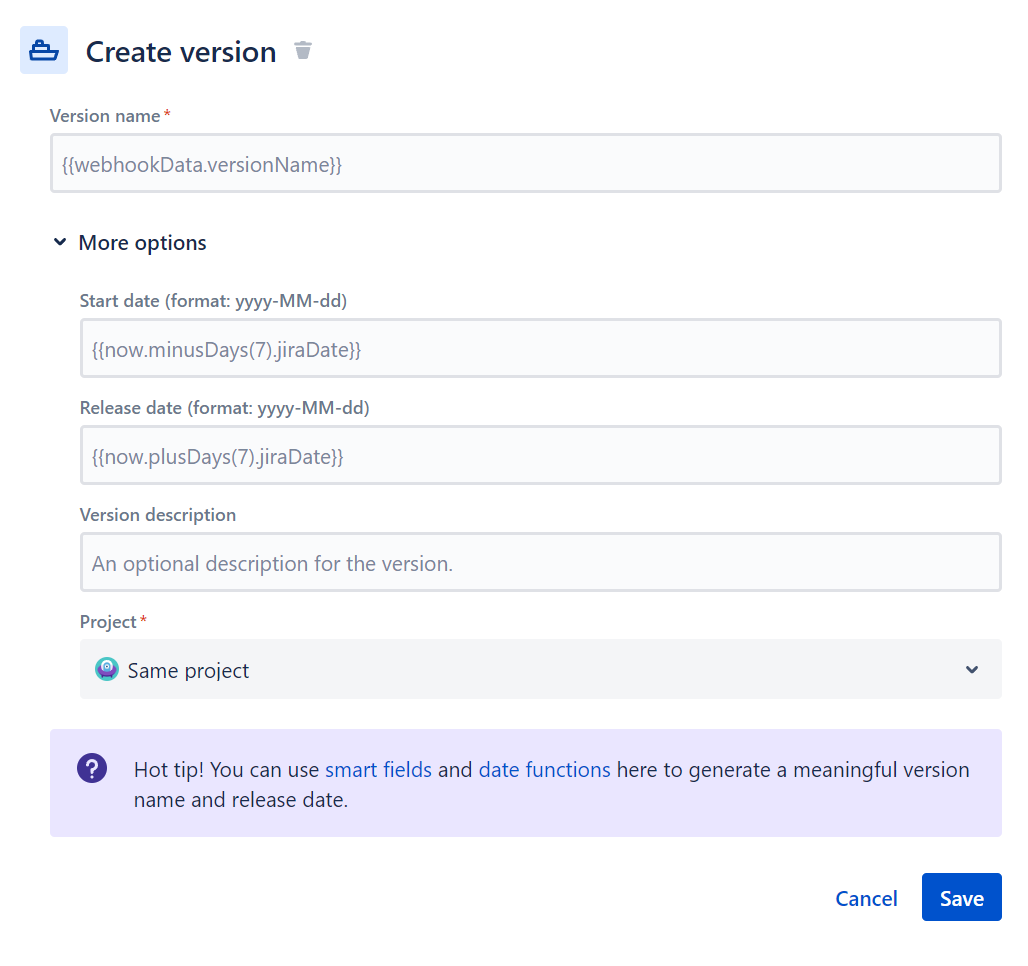Select the Release date input field

(540, 454)
